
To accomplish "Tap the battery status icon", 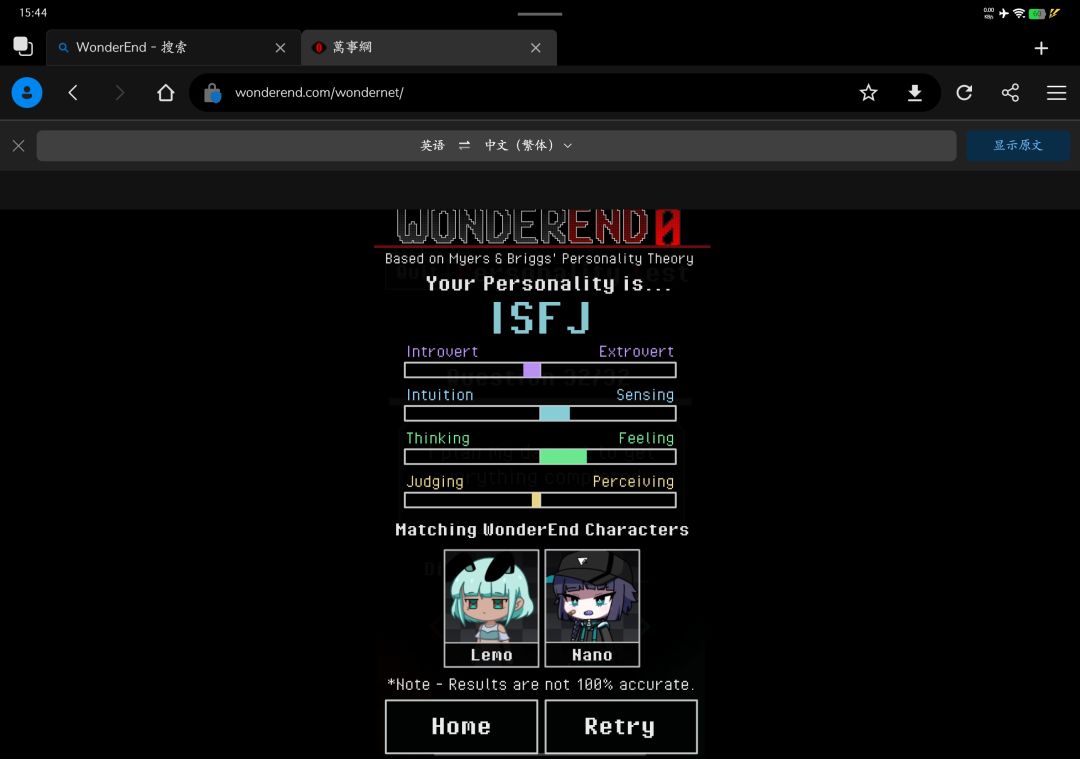I will 1036,13.
